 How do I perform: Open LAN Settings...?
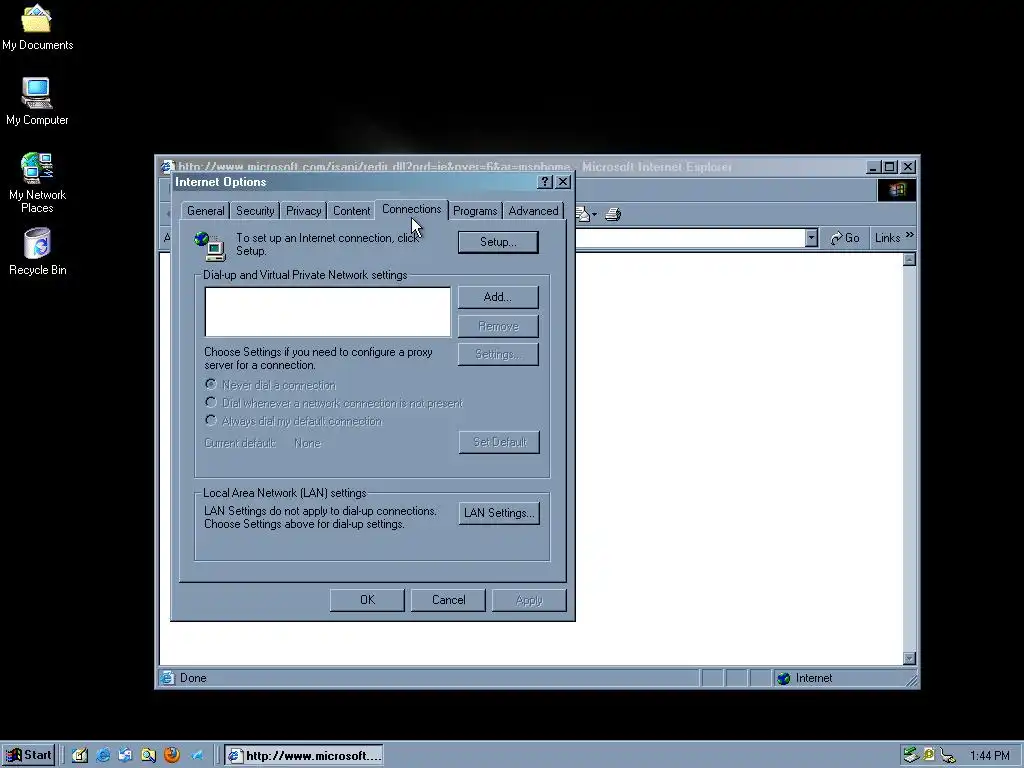click(x=499, y=513)
